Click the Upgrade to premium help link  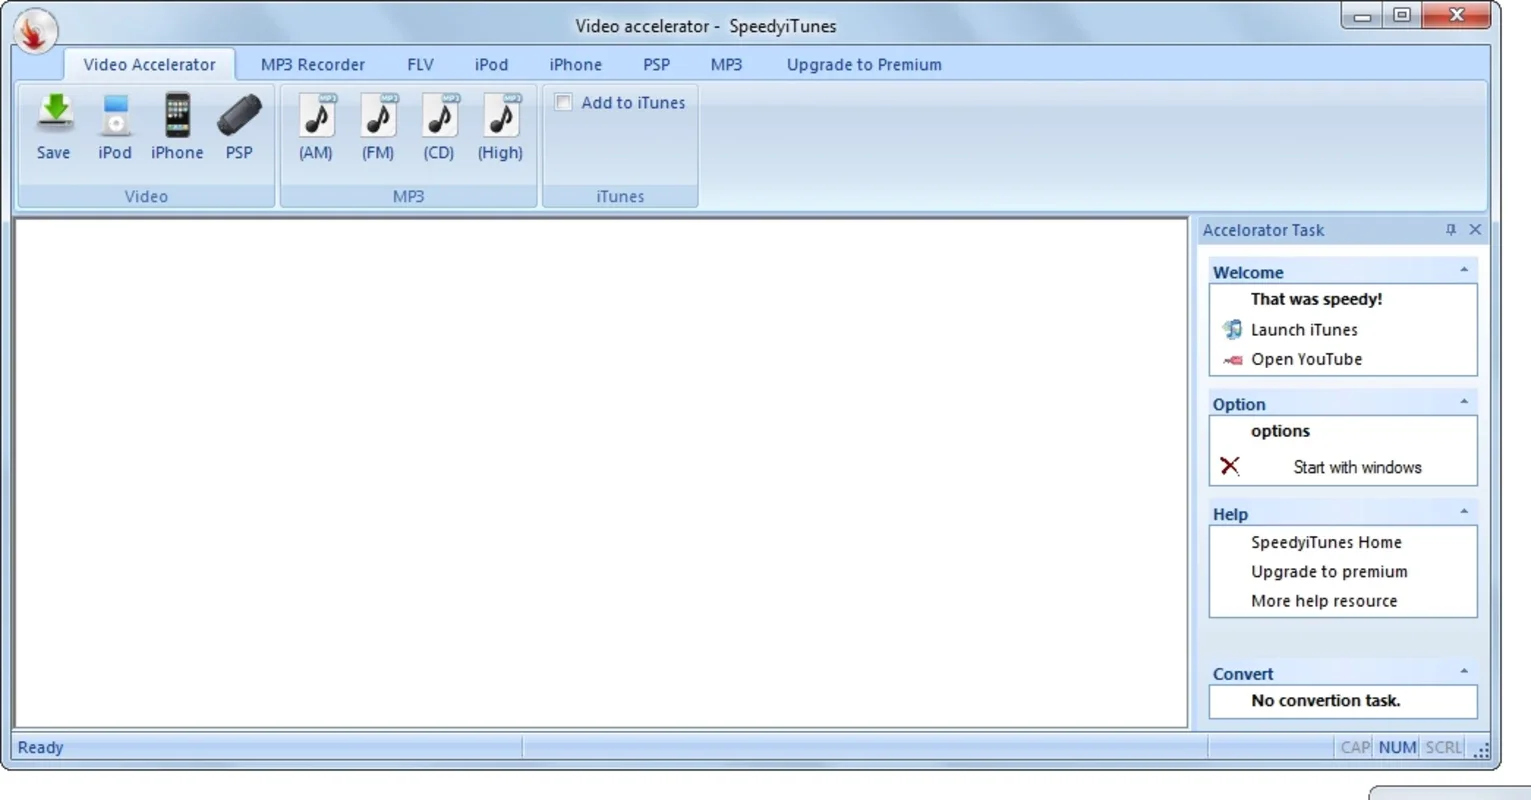pos(1329,572)
